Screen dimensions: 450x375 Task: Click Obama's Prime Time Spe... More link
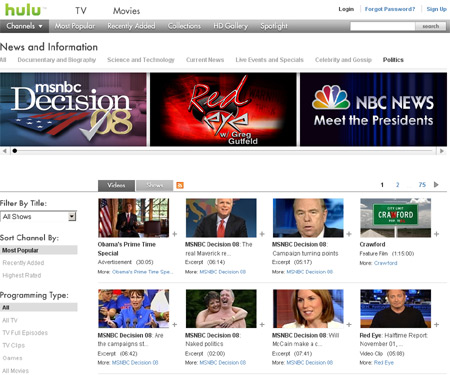143,272
